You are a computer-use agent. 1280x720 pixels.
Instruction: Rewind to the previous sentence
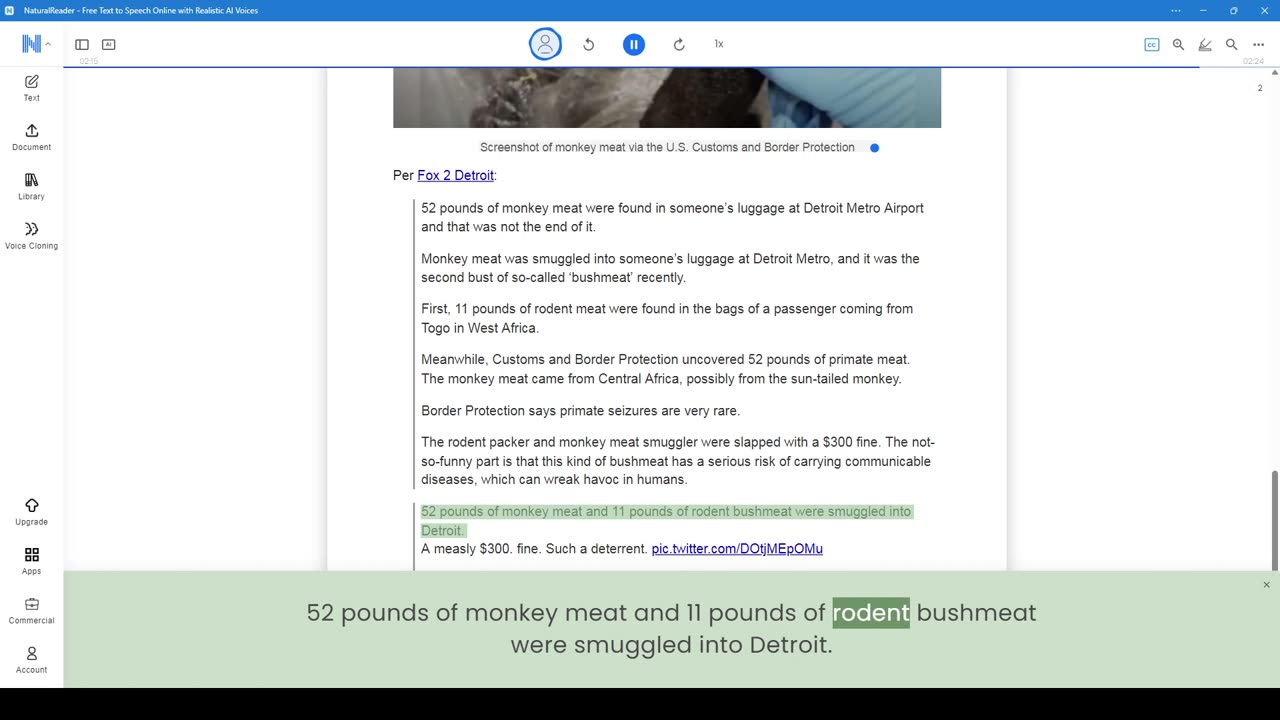click(589, 44)
